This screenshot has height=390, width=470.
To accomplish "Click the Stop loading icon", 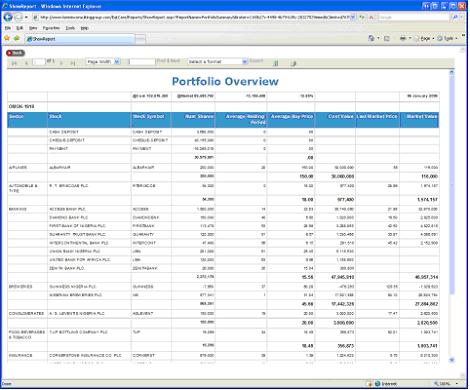I will click(x=371, y=17).
